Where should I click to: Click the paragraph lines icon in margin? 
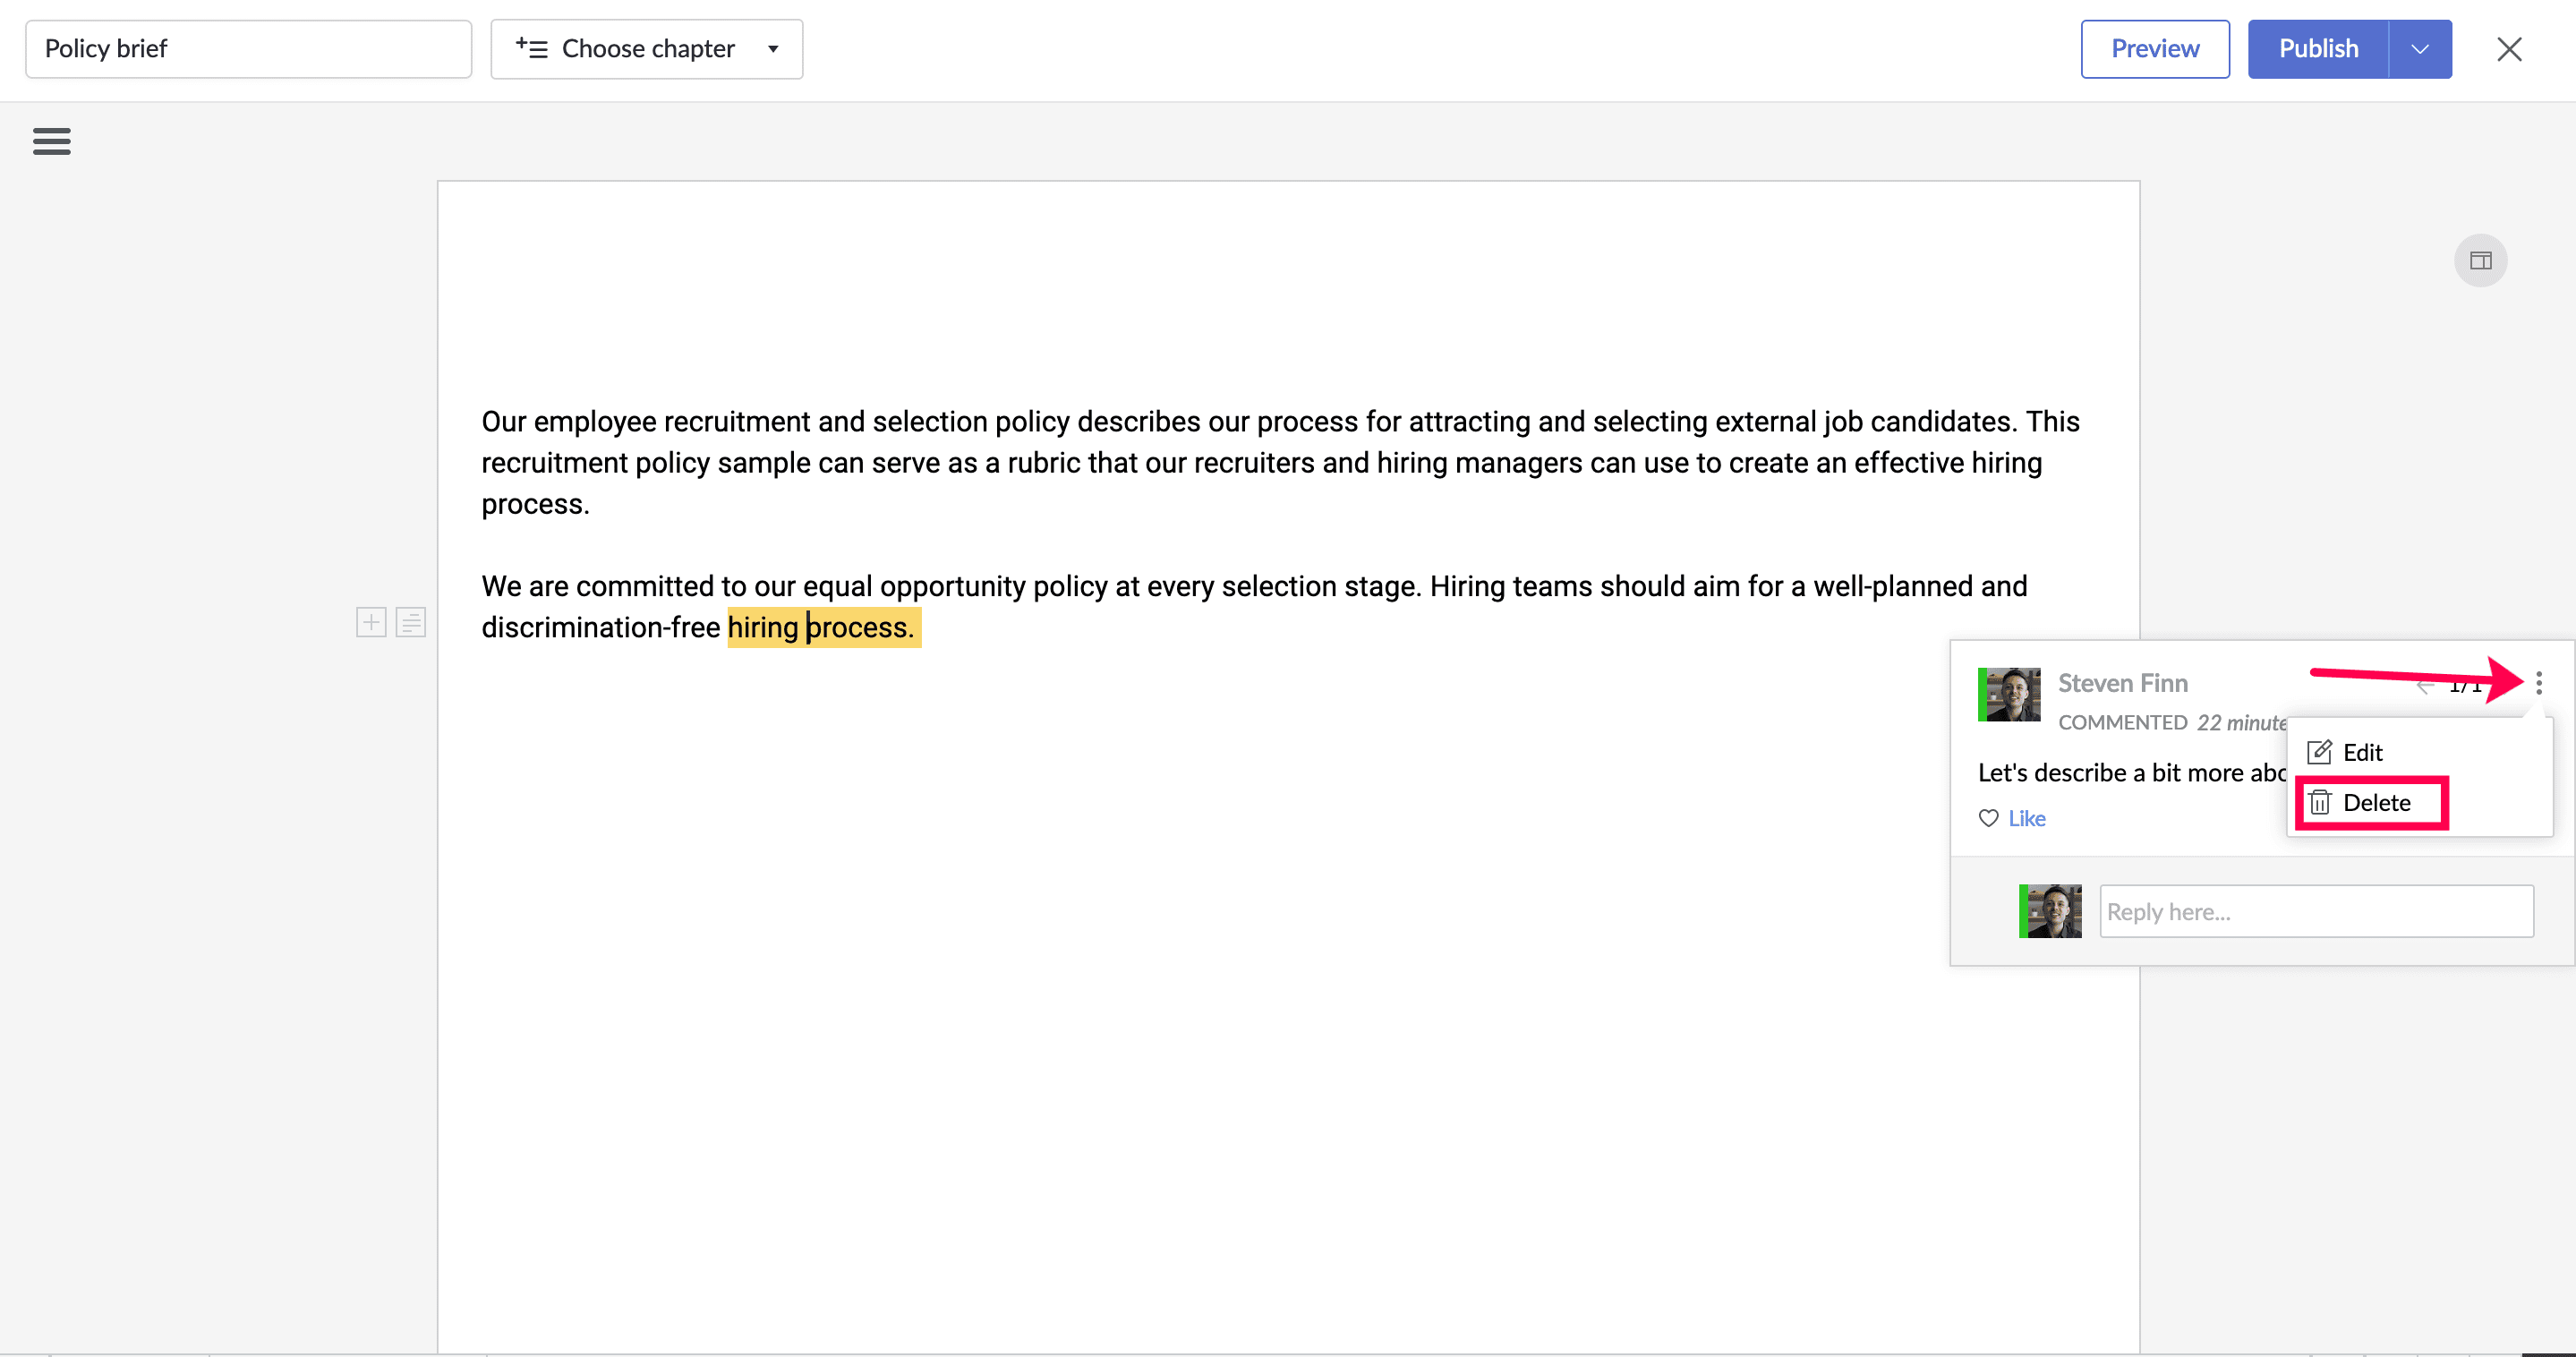click(411, 622)
